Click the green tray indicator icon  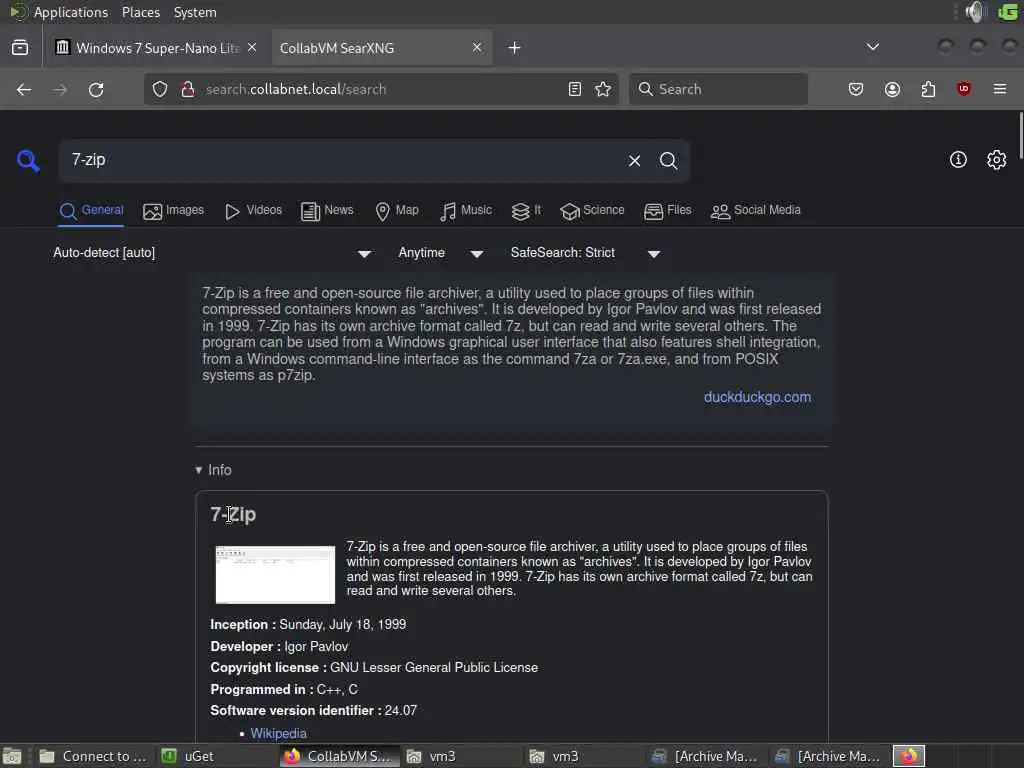[x=1008, y=12]
